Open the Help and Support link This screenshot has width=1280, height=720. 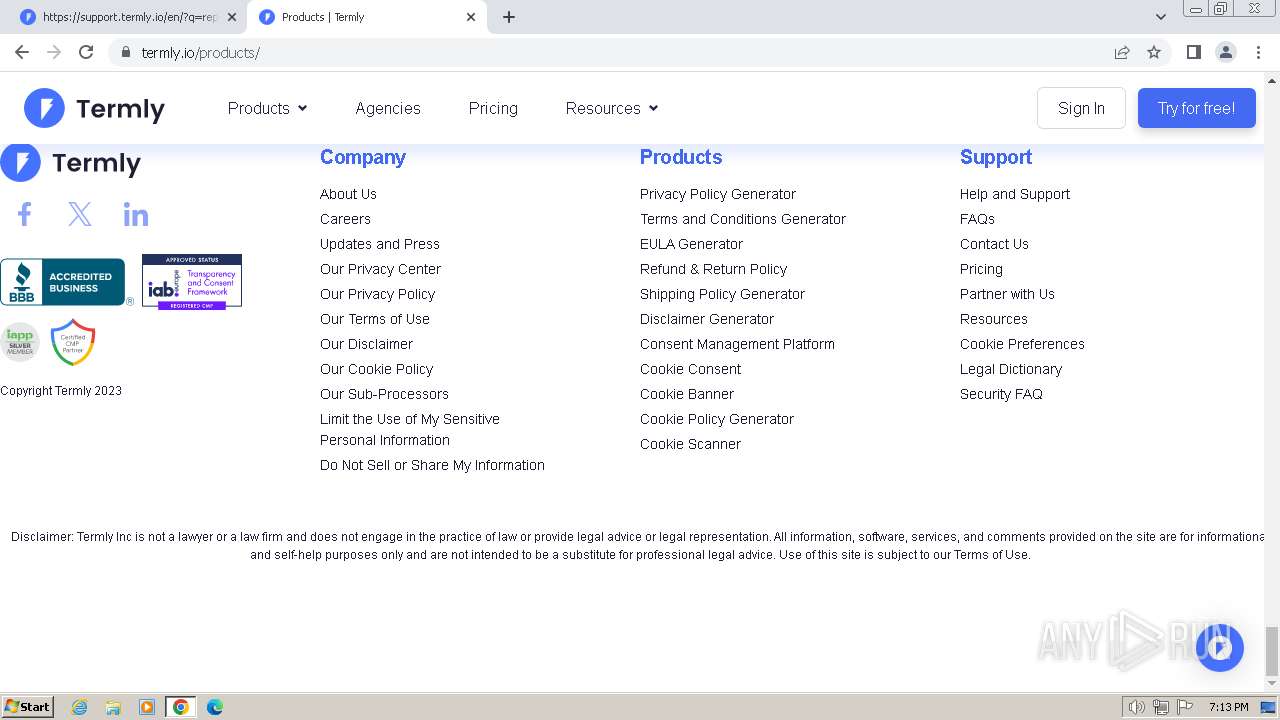tap(1015, 194)
